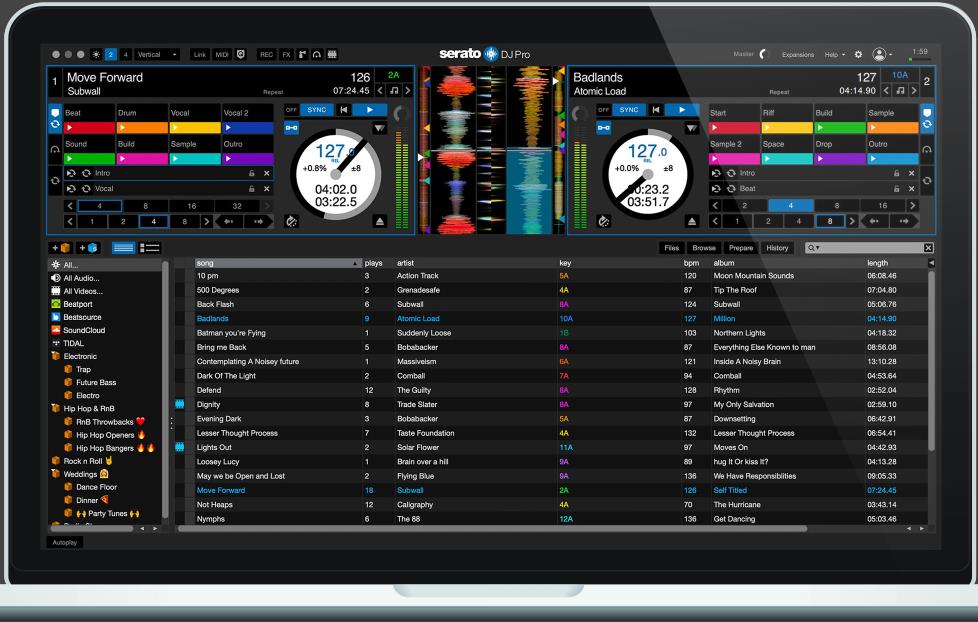Click the Link button
978x622 pixels.
click(x=200, y=54)
